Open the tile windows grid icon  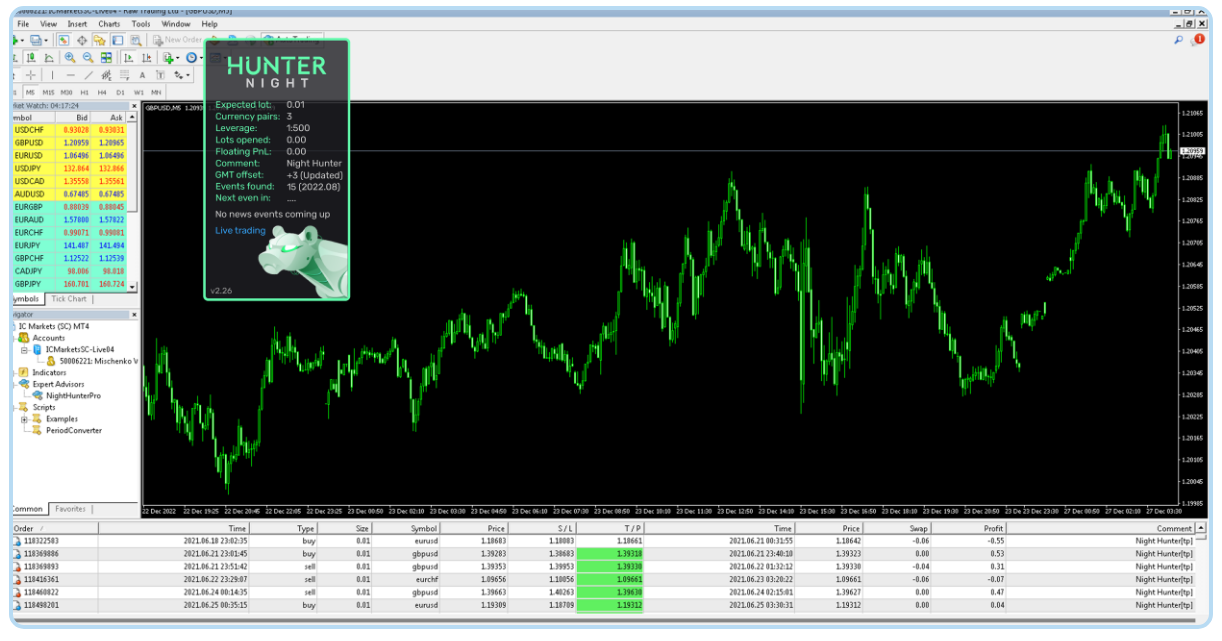click(x=107, y=58)
